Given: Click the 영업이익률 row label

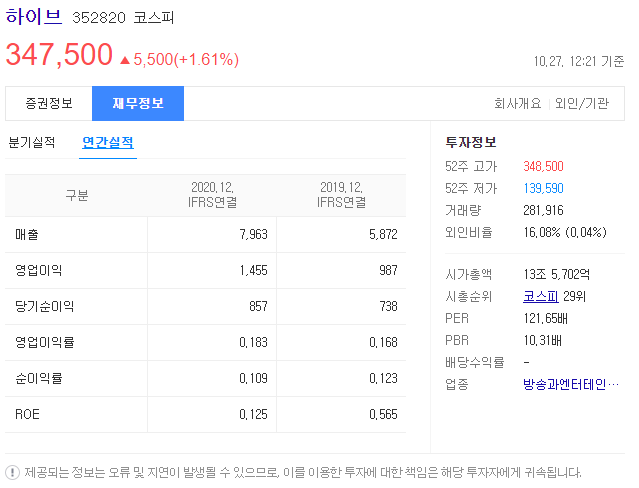Looking at the screenshot, I should point(44,342).
